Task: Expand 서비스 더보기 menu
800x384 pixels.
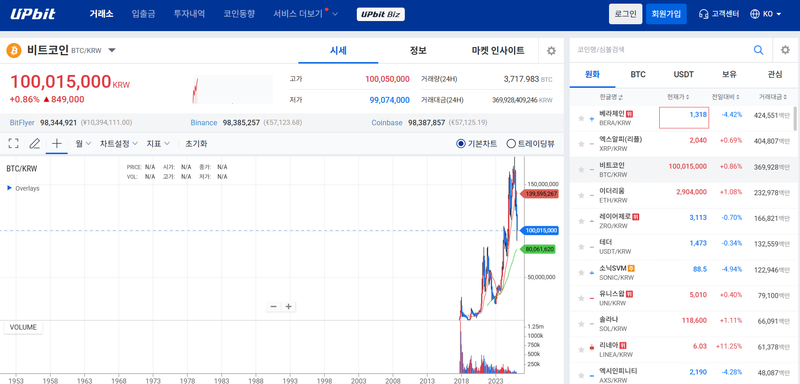Action: [306, 14]
